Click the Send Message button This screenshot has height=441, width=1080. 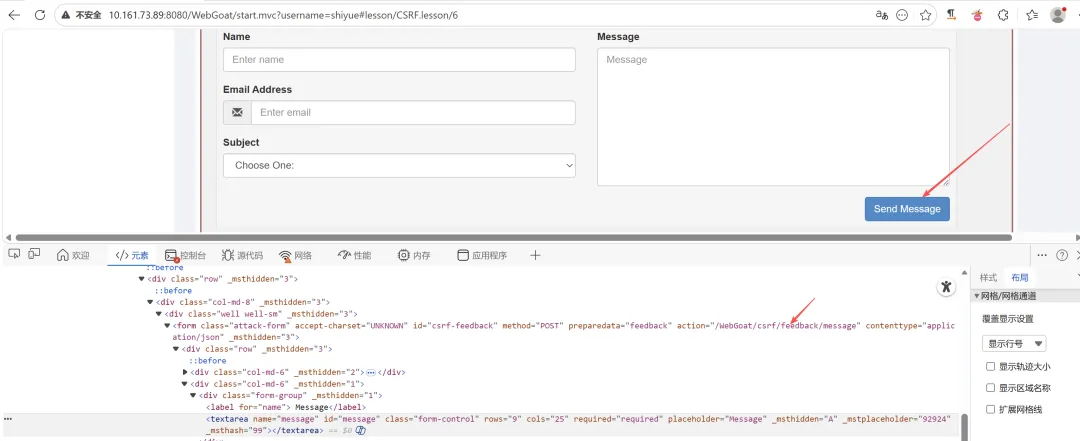907,209
